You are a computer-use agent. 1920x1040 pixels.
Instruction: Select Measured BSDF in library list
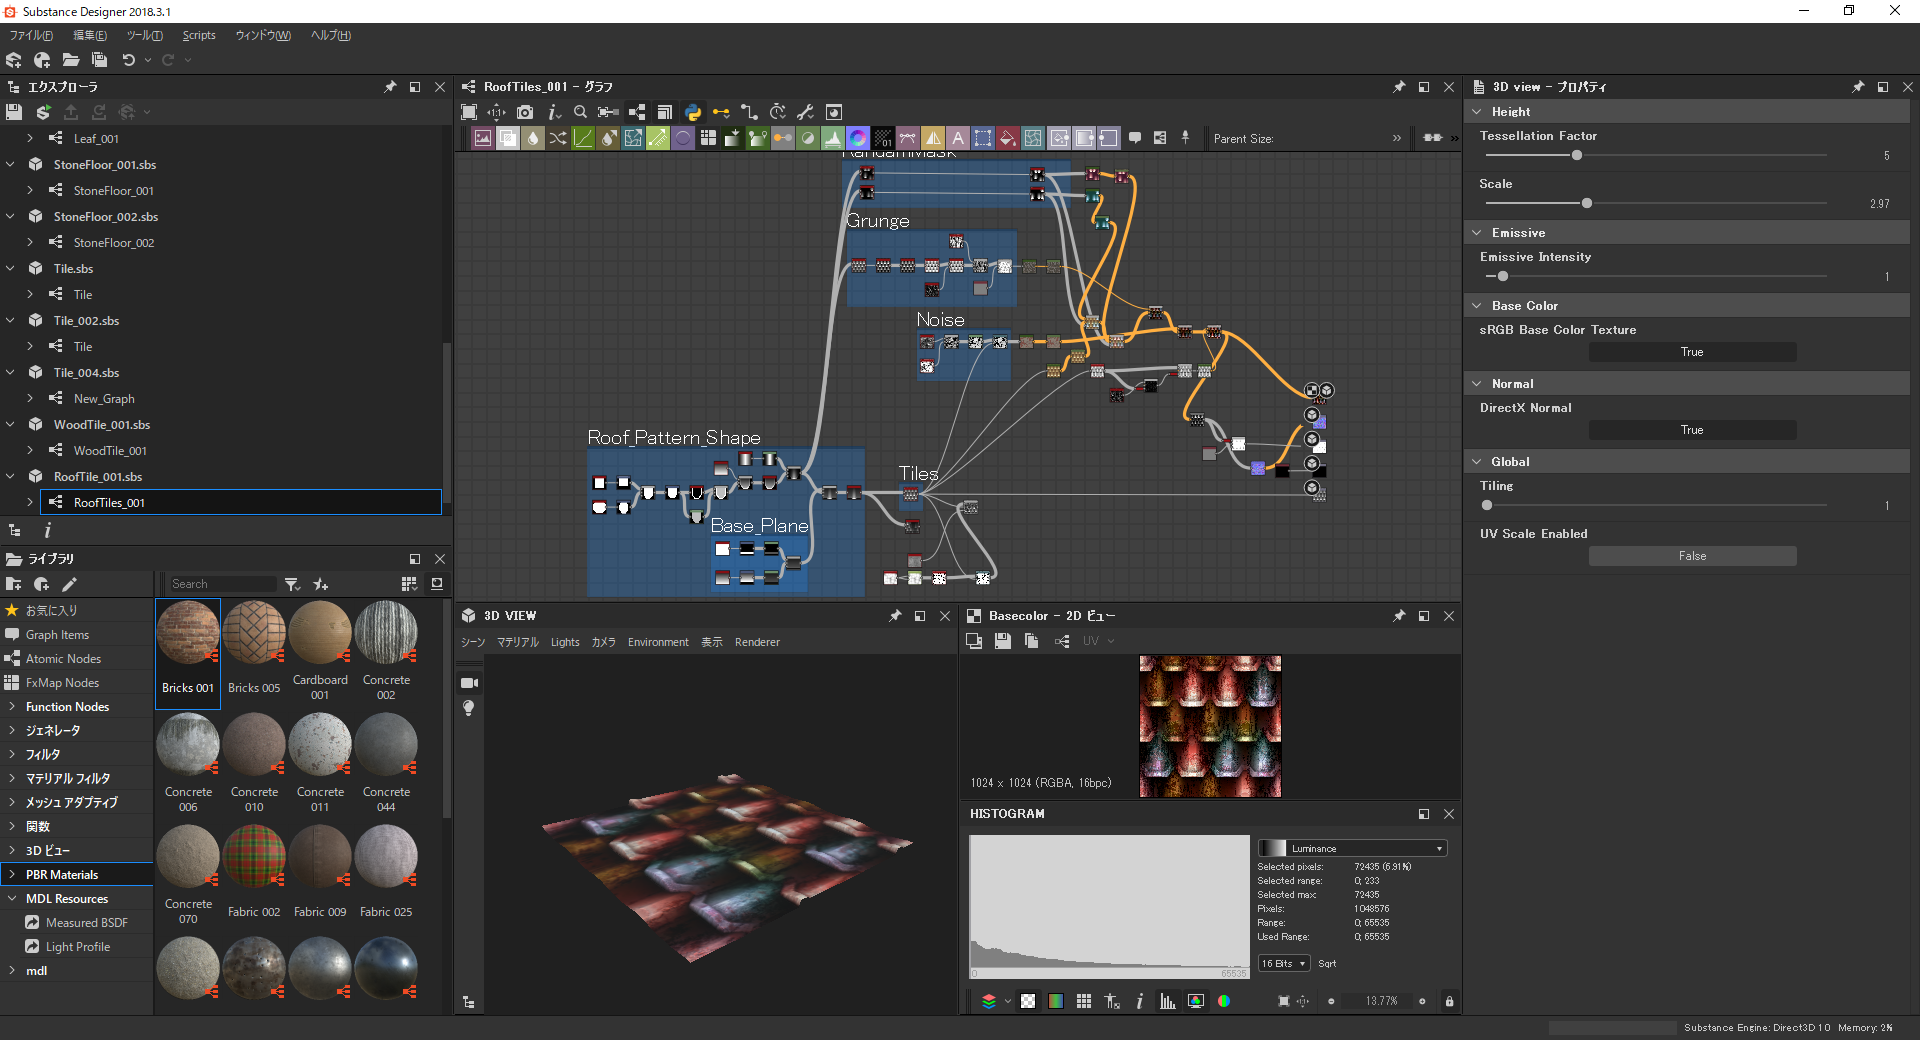point(86,923)
